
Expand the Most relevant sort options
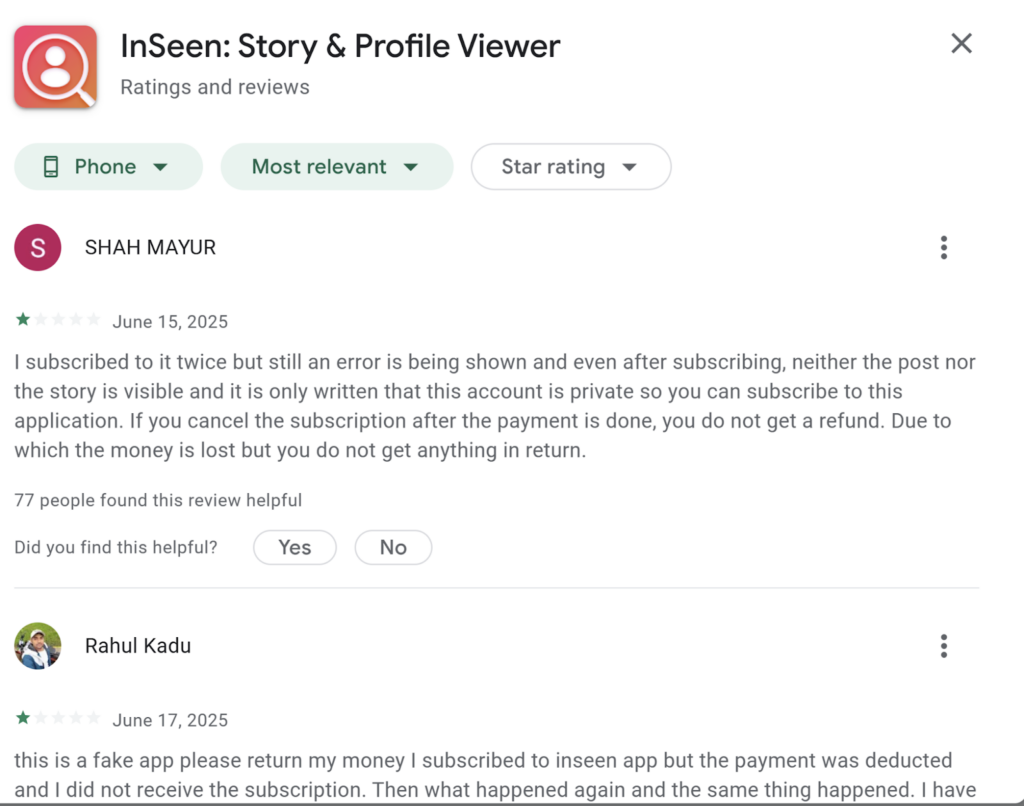pos(337,166)
